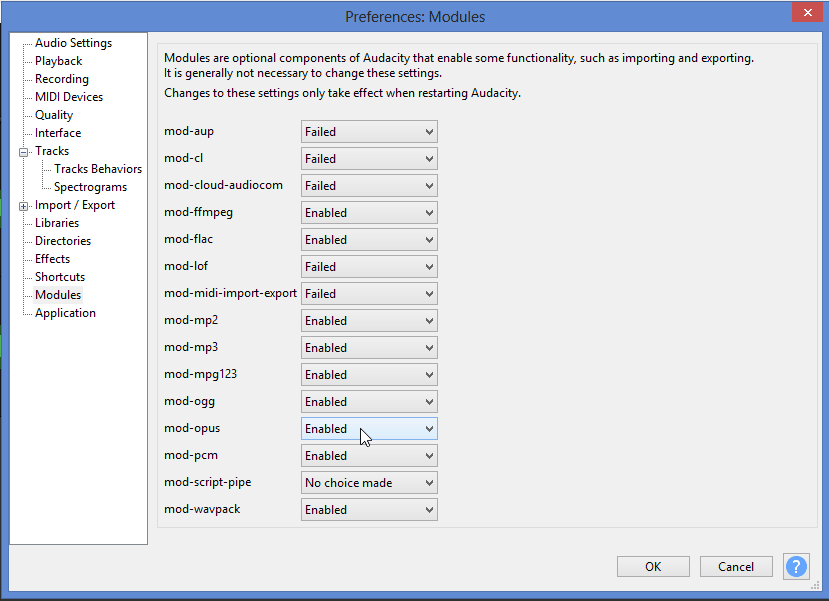Select the Import / Export category label
Screen dimensions: 829x601
(x=75, y=205)
